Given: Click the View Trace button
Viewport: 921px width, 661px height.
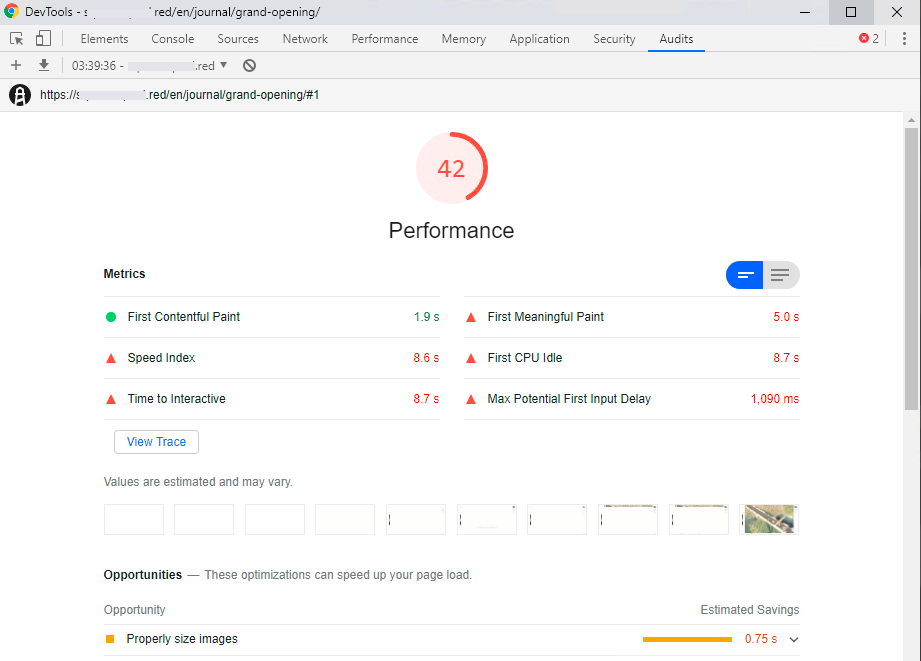Looking at the screenshot, I should point(156,442).
